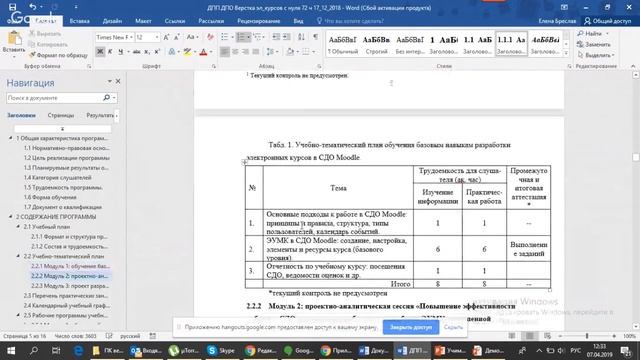Screen dimensions: 640x360
Task: Align text right
Action: [245, 52]
